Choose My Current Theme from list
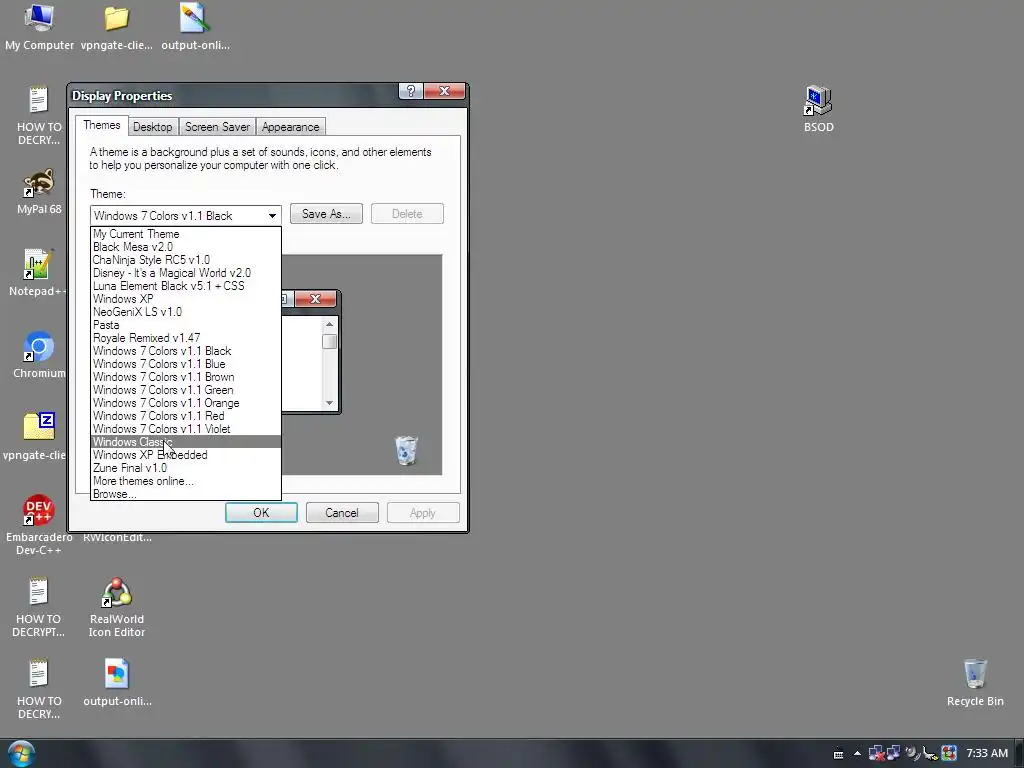The height and width of the screenshot is (768, 1024). pos(185,234)
